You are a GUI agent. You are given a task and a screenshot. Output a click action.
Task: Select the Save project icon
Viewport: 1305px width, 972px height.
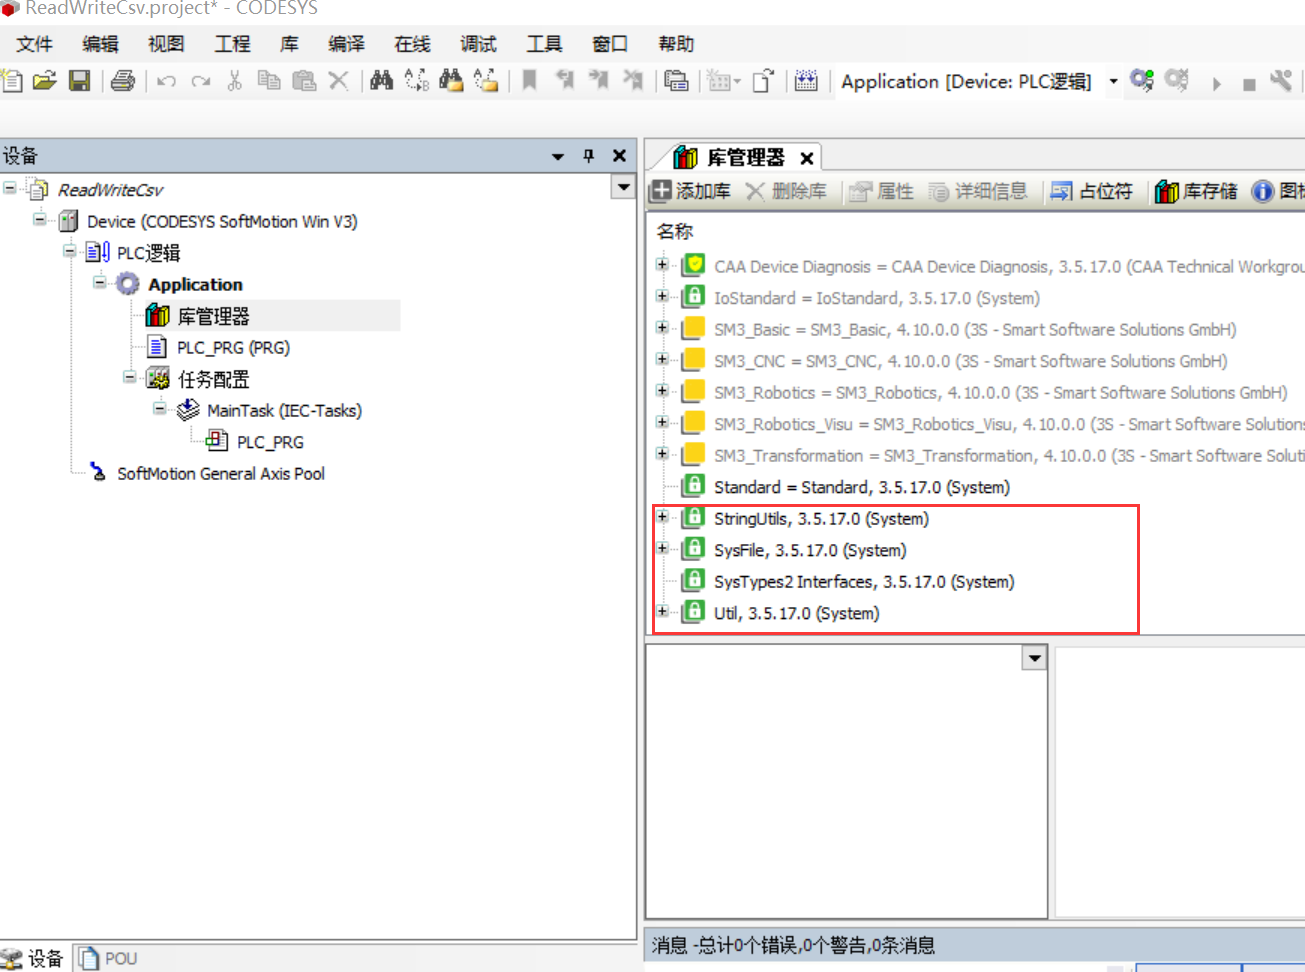click(79, 81)
